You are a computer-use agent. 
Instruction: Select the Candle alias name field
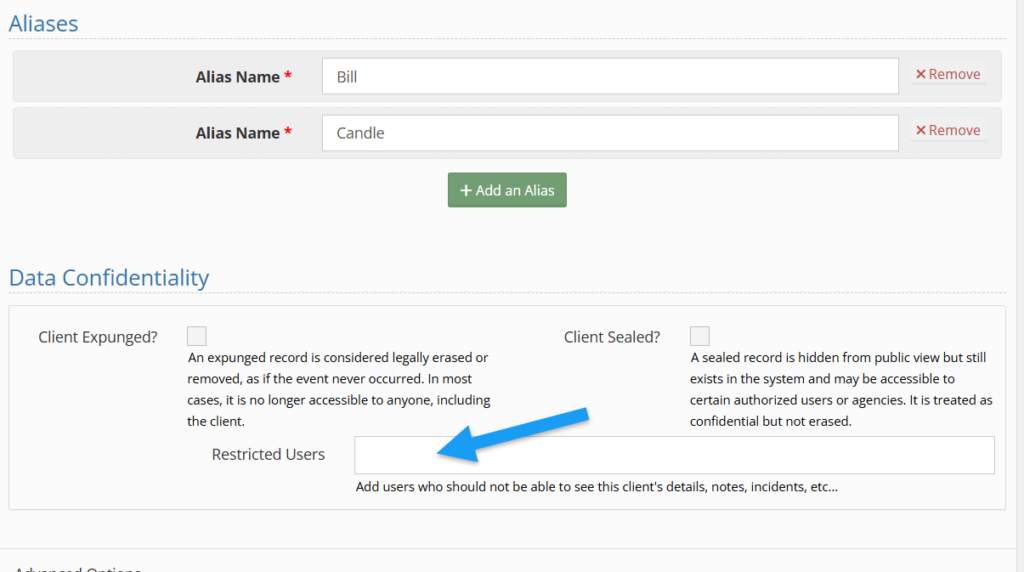(x=610, y=133)
